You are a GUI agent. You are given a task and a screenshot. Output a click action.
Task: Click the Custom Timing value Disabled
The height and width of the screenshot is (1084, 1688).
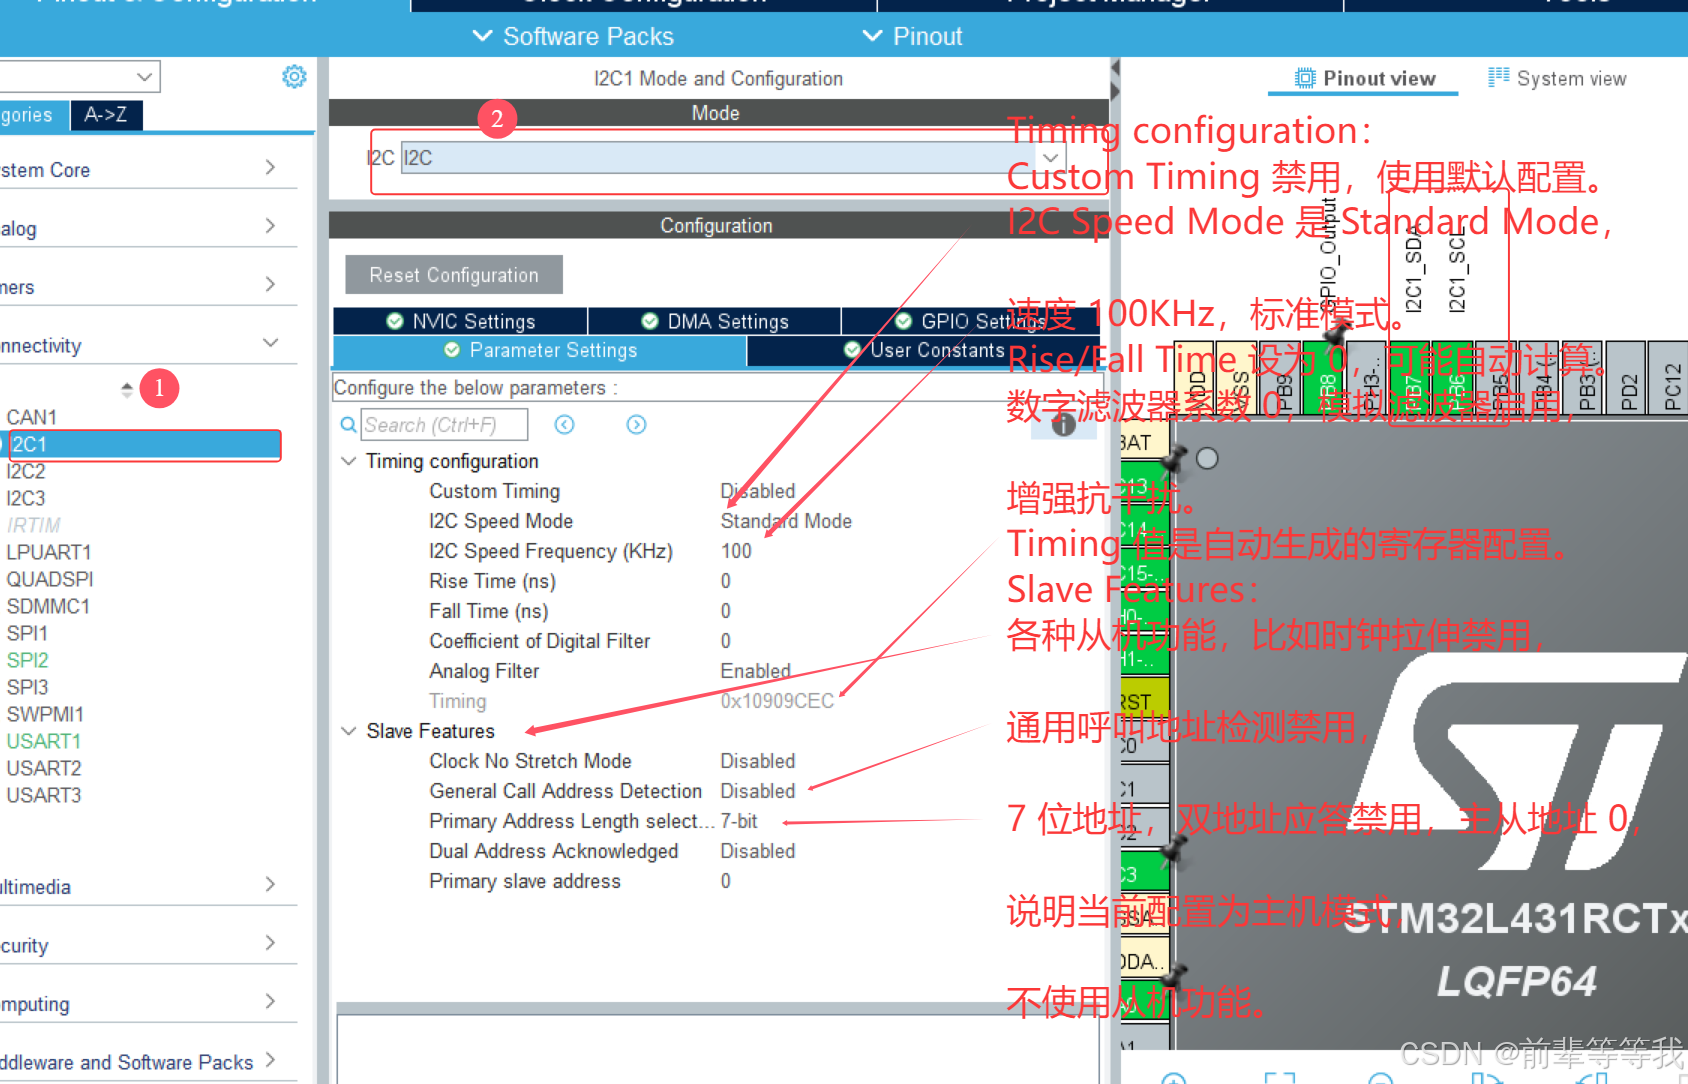[758, 491]
